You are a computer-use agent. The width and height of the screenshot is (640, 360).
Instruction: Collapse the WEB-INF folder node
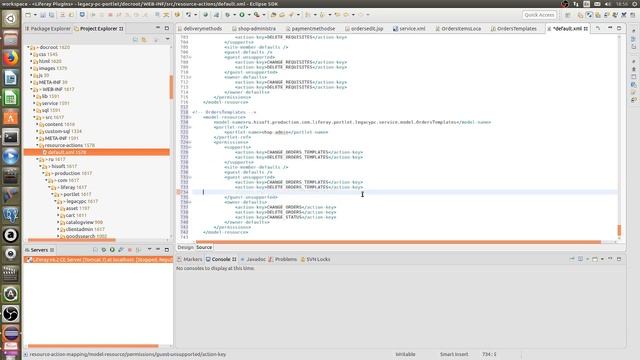click(31, 89)
